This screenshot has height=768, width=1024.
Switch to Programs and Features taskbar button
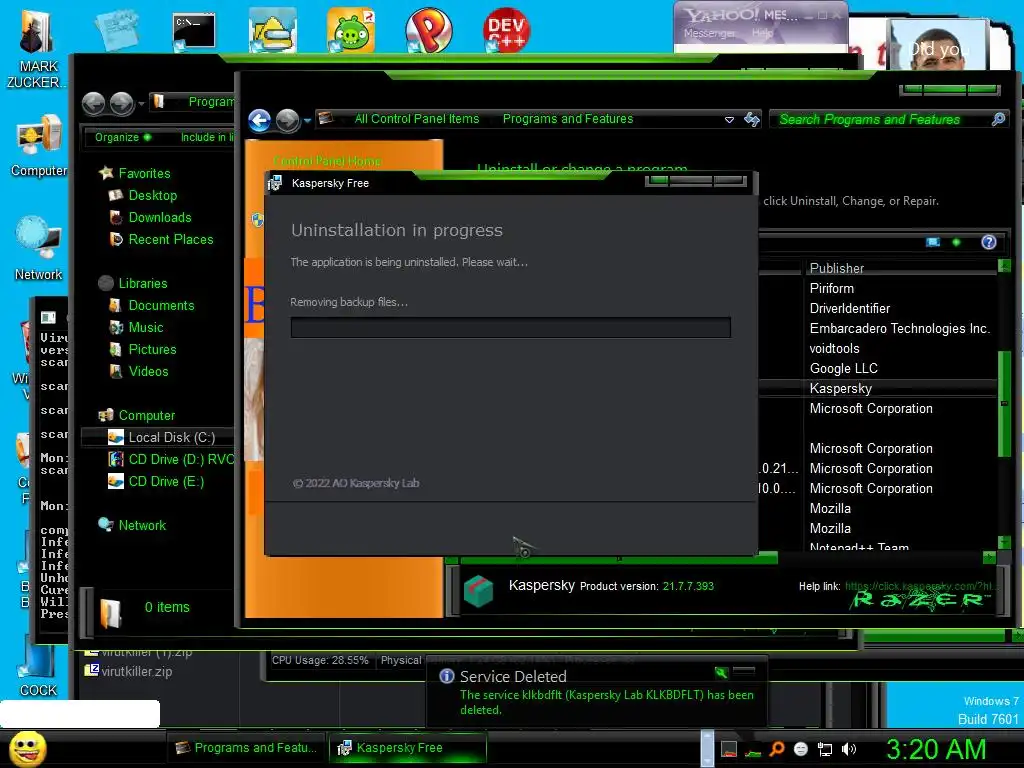(x=246, y=748)
